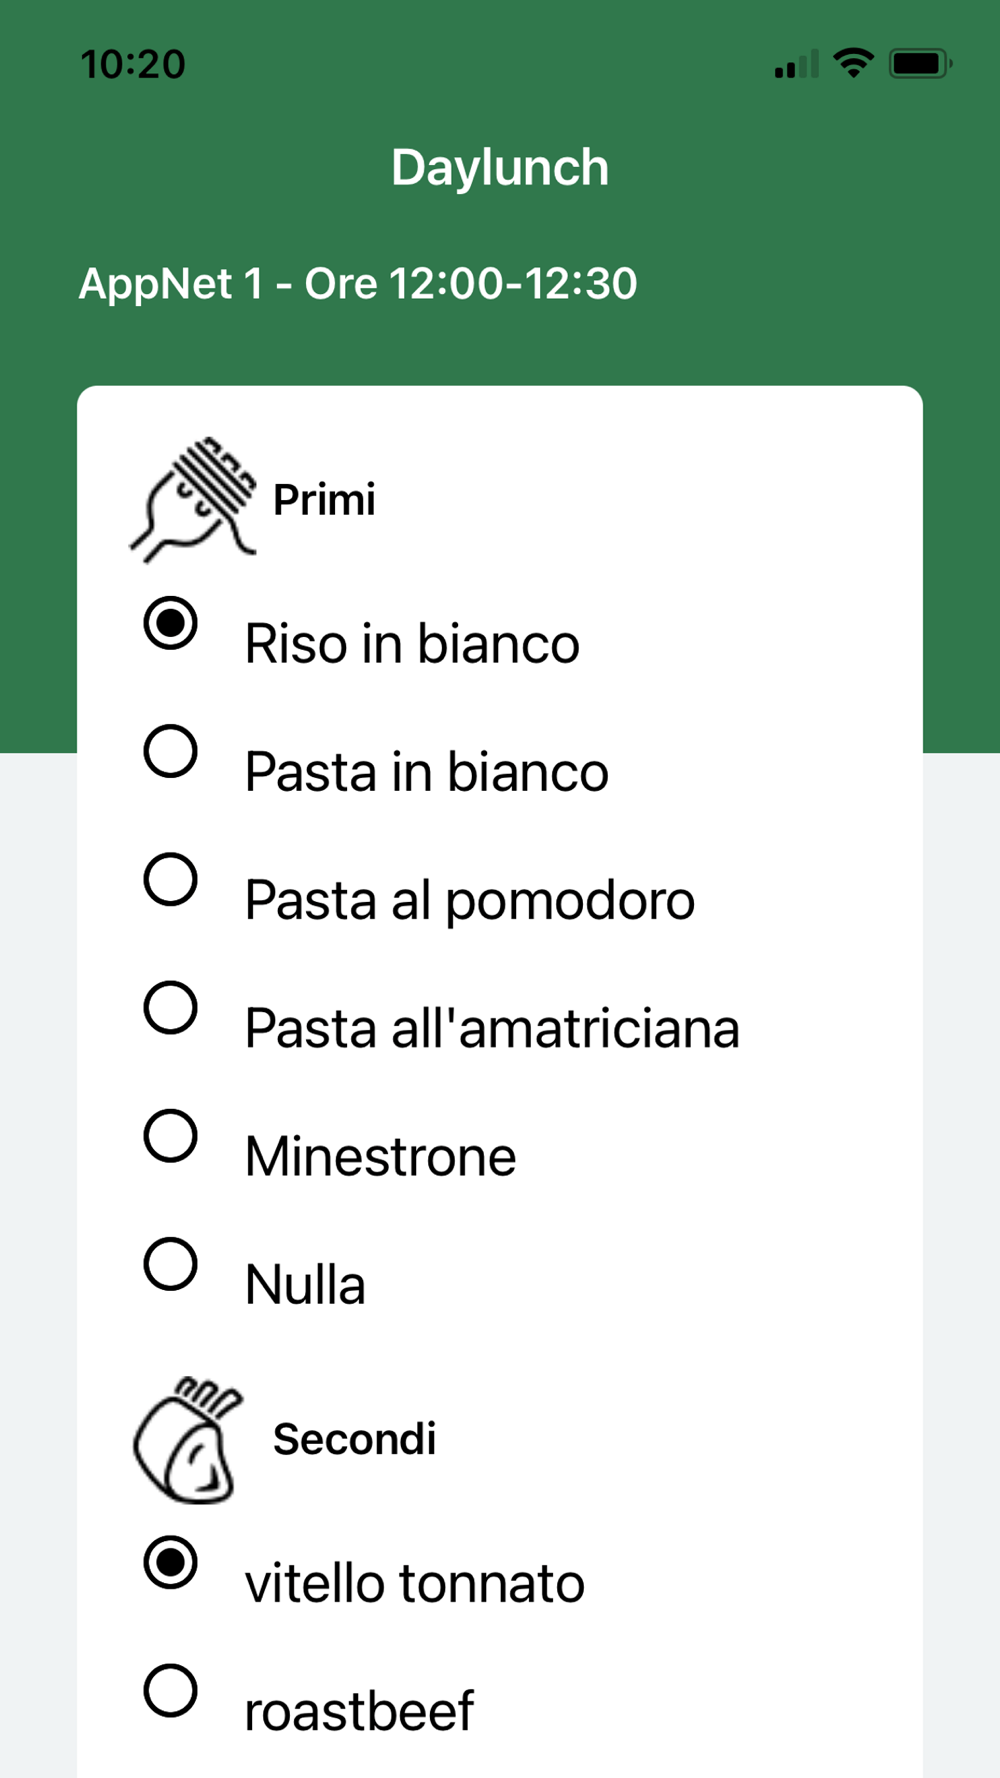1000x1778 pixels.
Task: Select Pasta al pomodoro radio button
Action: pyautogui.click(x=170, y=879)
